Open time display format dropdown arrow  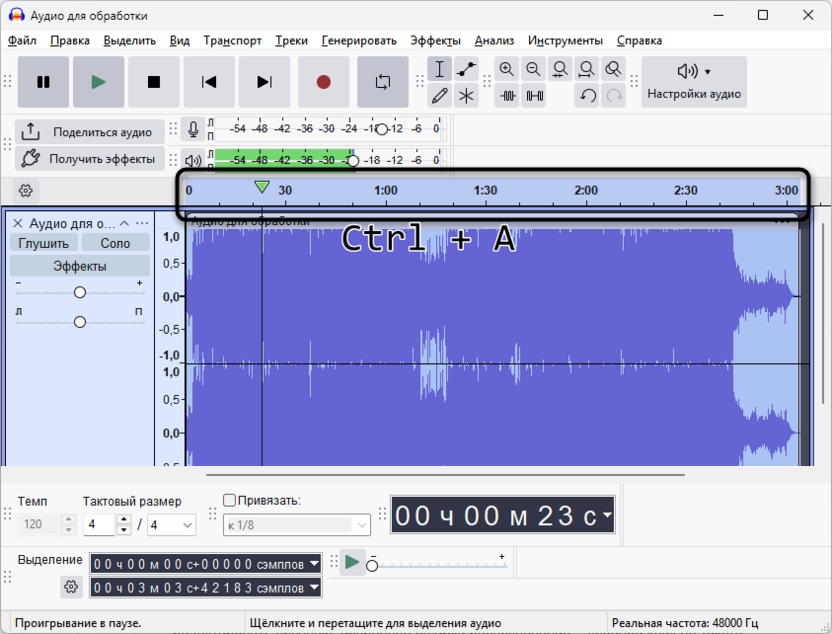tap(607, 514)
